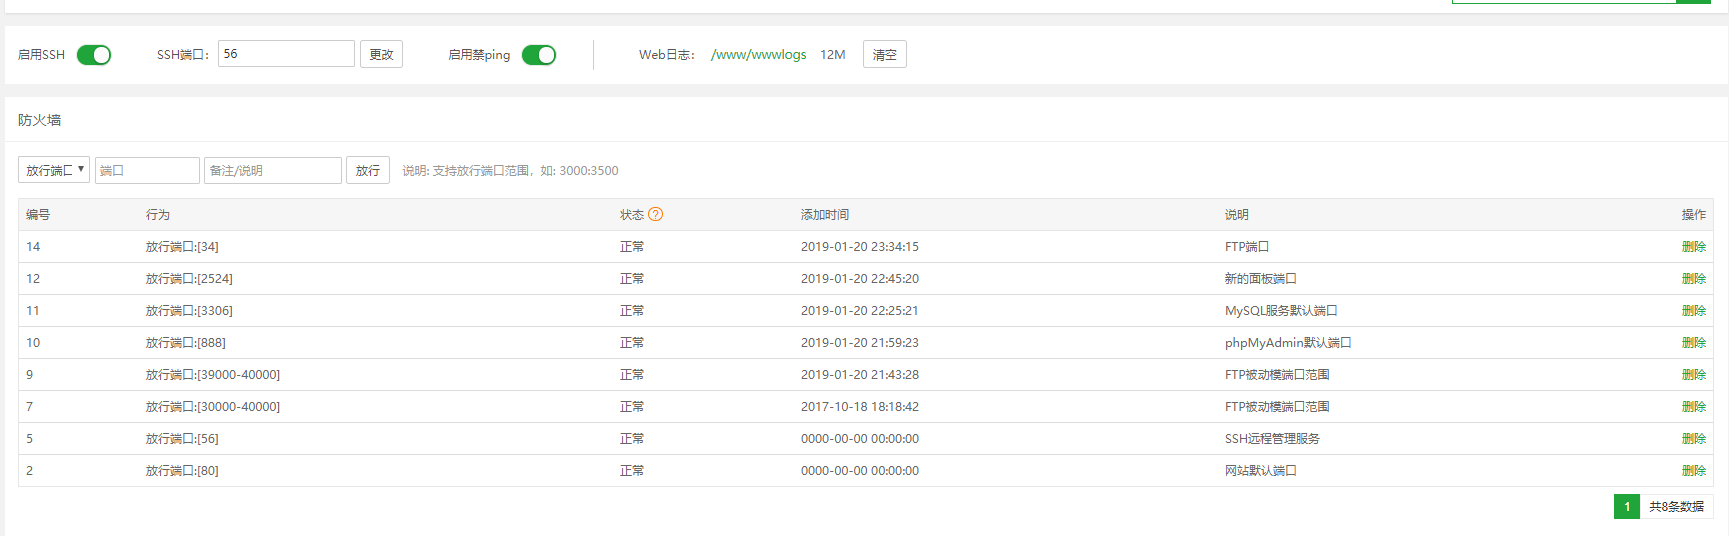Delete the 新的面板端口 rule for port 2524
The width and height of the screenshot is (1729, 536).
click(x=1694, y=279)
